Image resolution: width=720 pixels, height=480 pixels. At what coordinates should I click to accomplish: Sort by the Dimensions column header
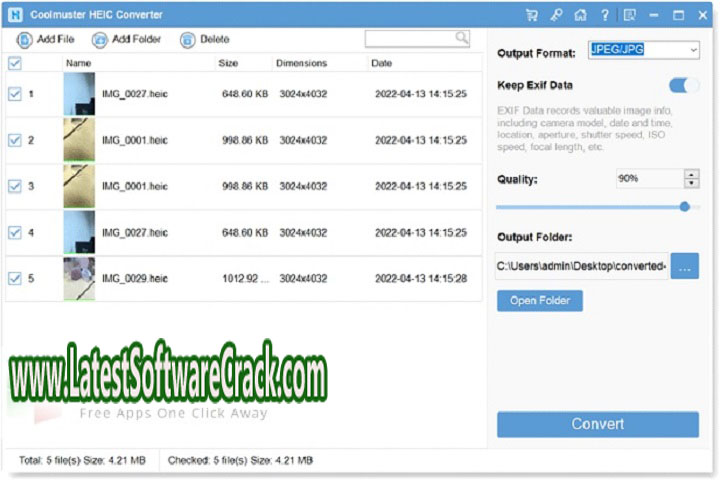click(x=301, y=63)
